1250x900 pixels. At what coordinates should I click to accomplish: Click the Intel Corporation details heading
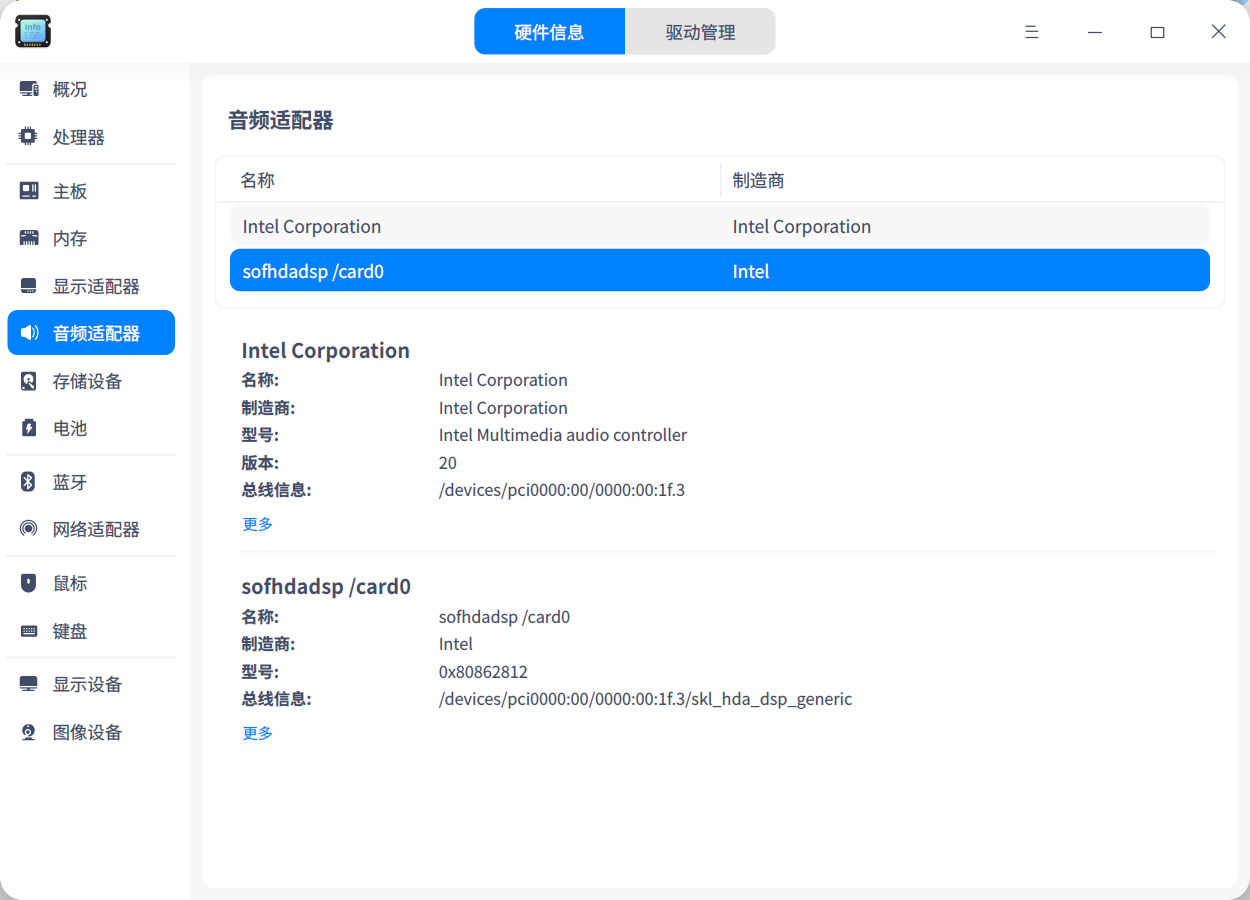pos(326,350)
